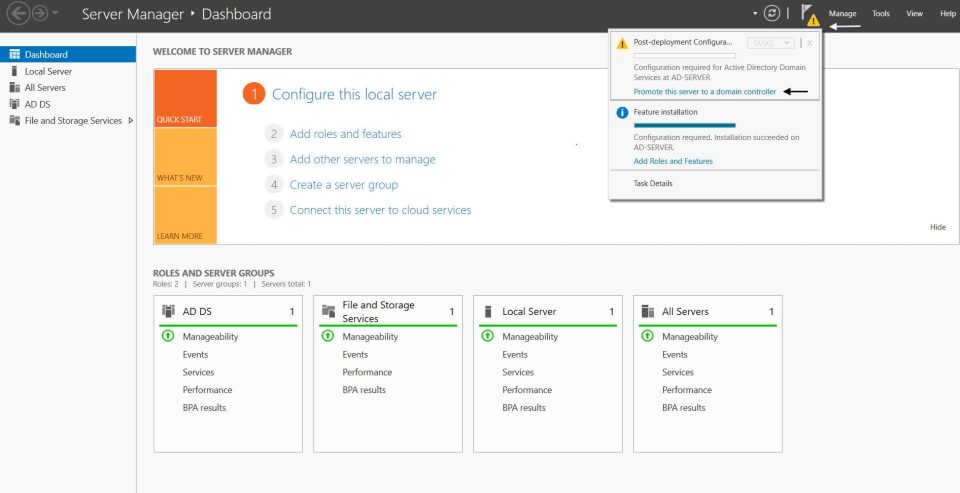Click AD DS Manageability green status icon

click(168, 336)
